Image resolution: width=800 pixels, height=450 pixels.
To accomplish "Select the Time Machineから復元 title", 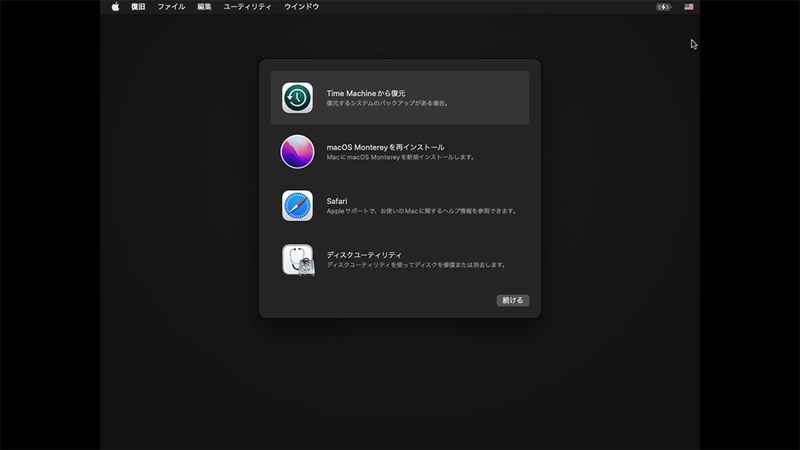I will pos(366,93).
